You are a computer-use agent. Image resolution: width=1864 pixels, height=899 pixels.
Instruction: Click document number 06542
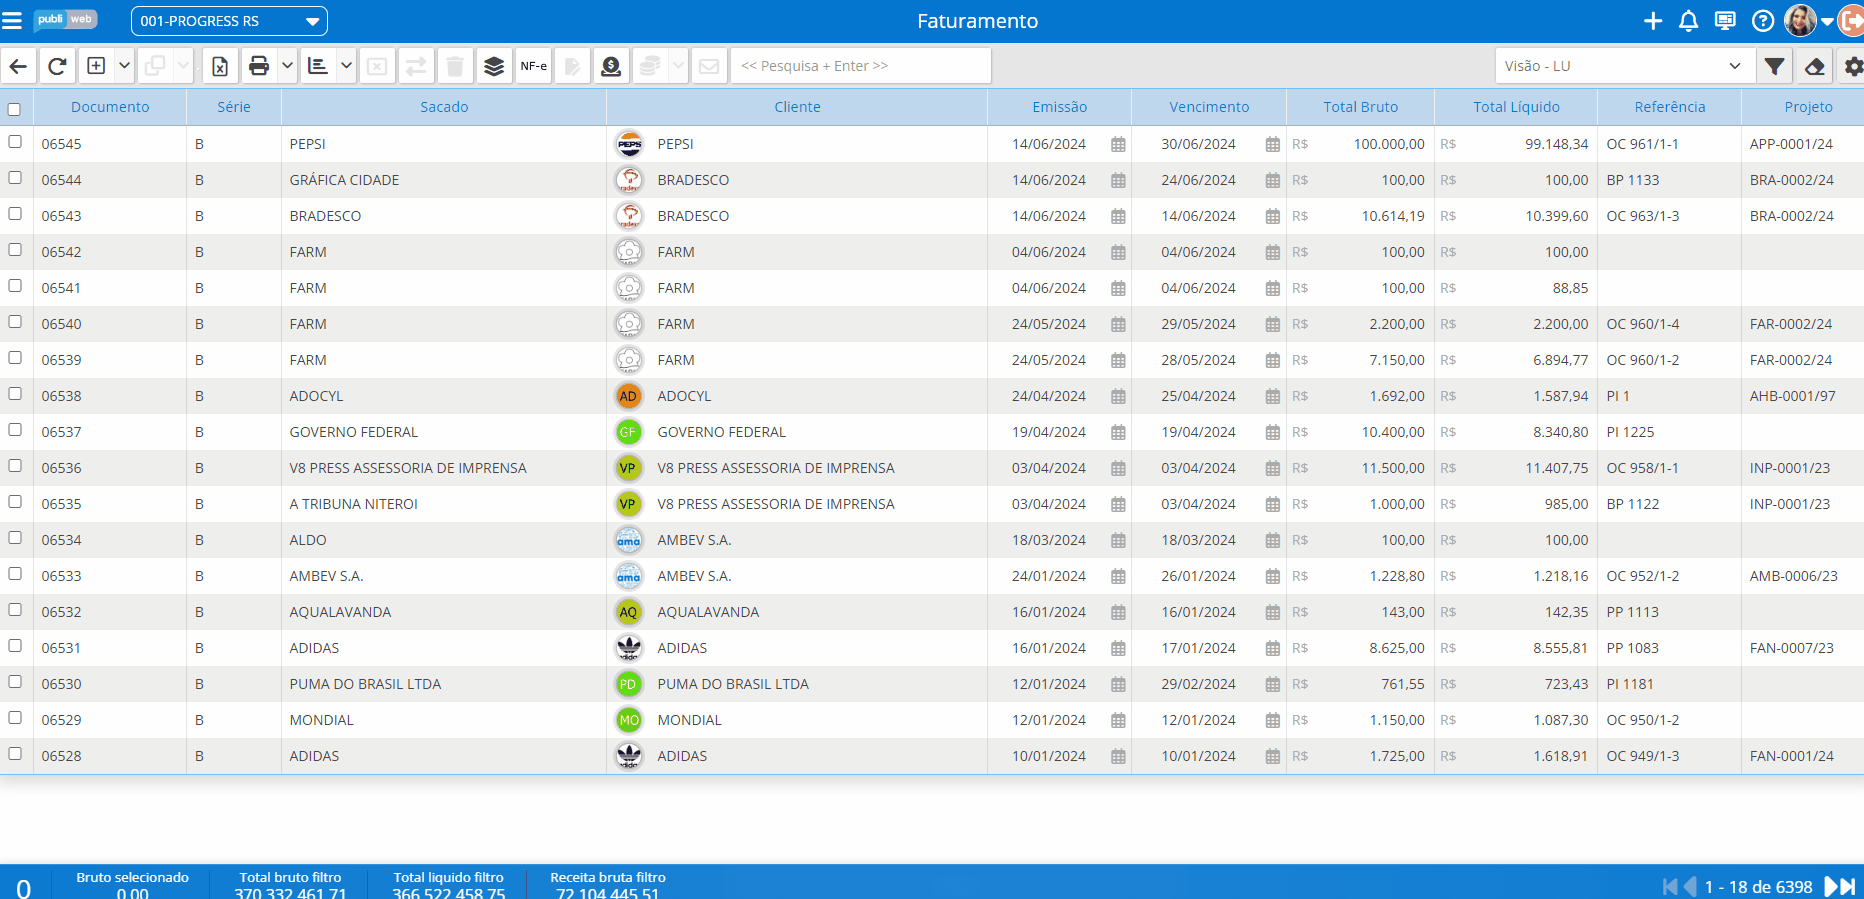click(62, 252)
